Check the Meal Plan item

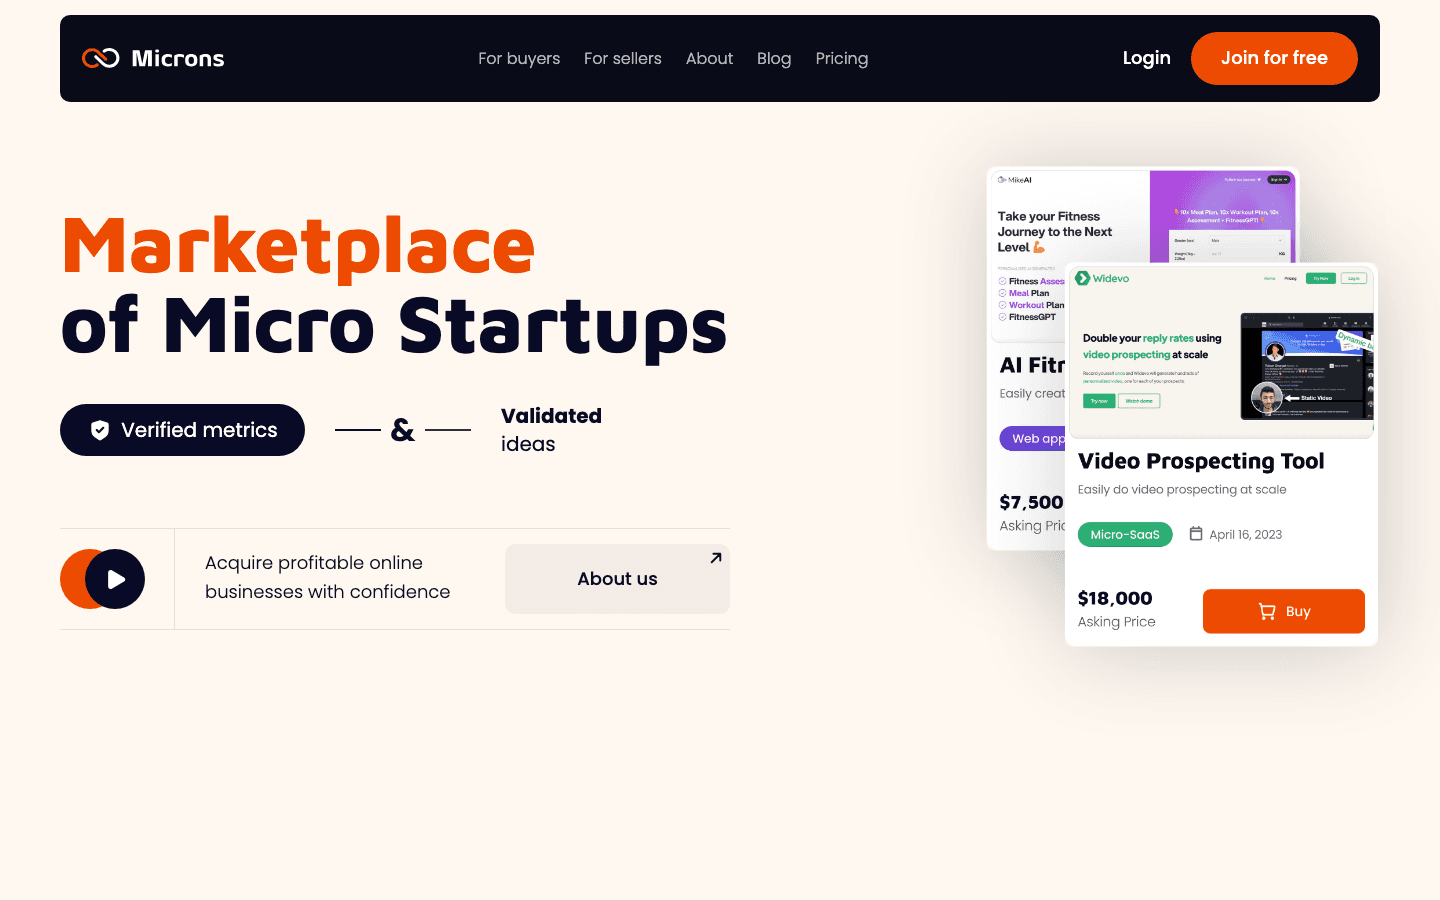coord(1002,293)
